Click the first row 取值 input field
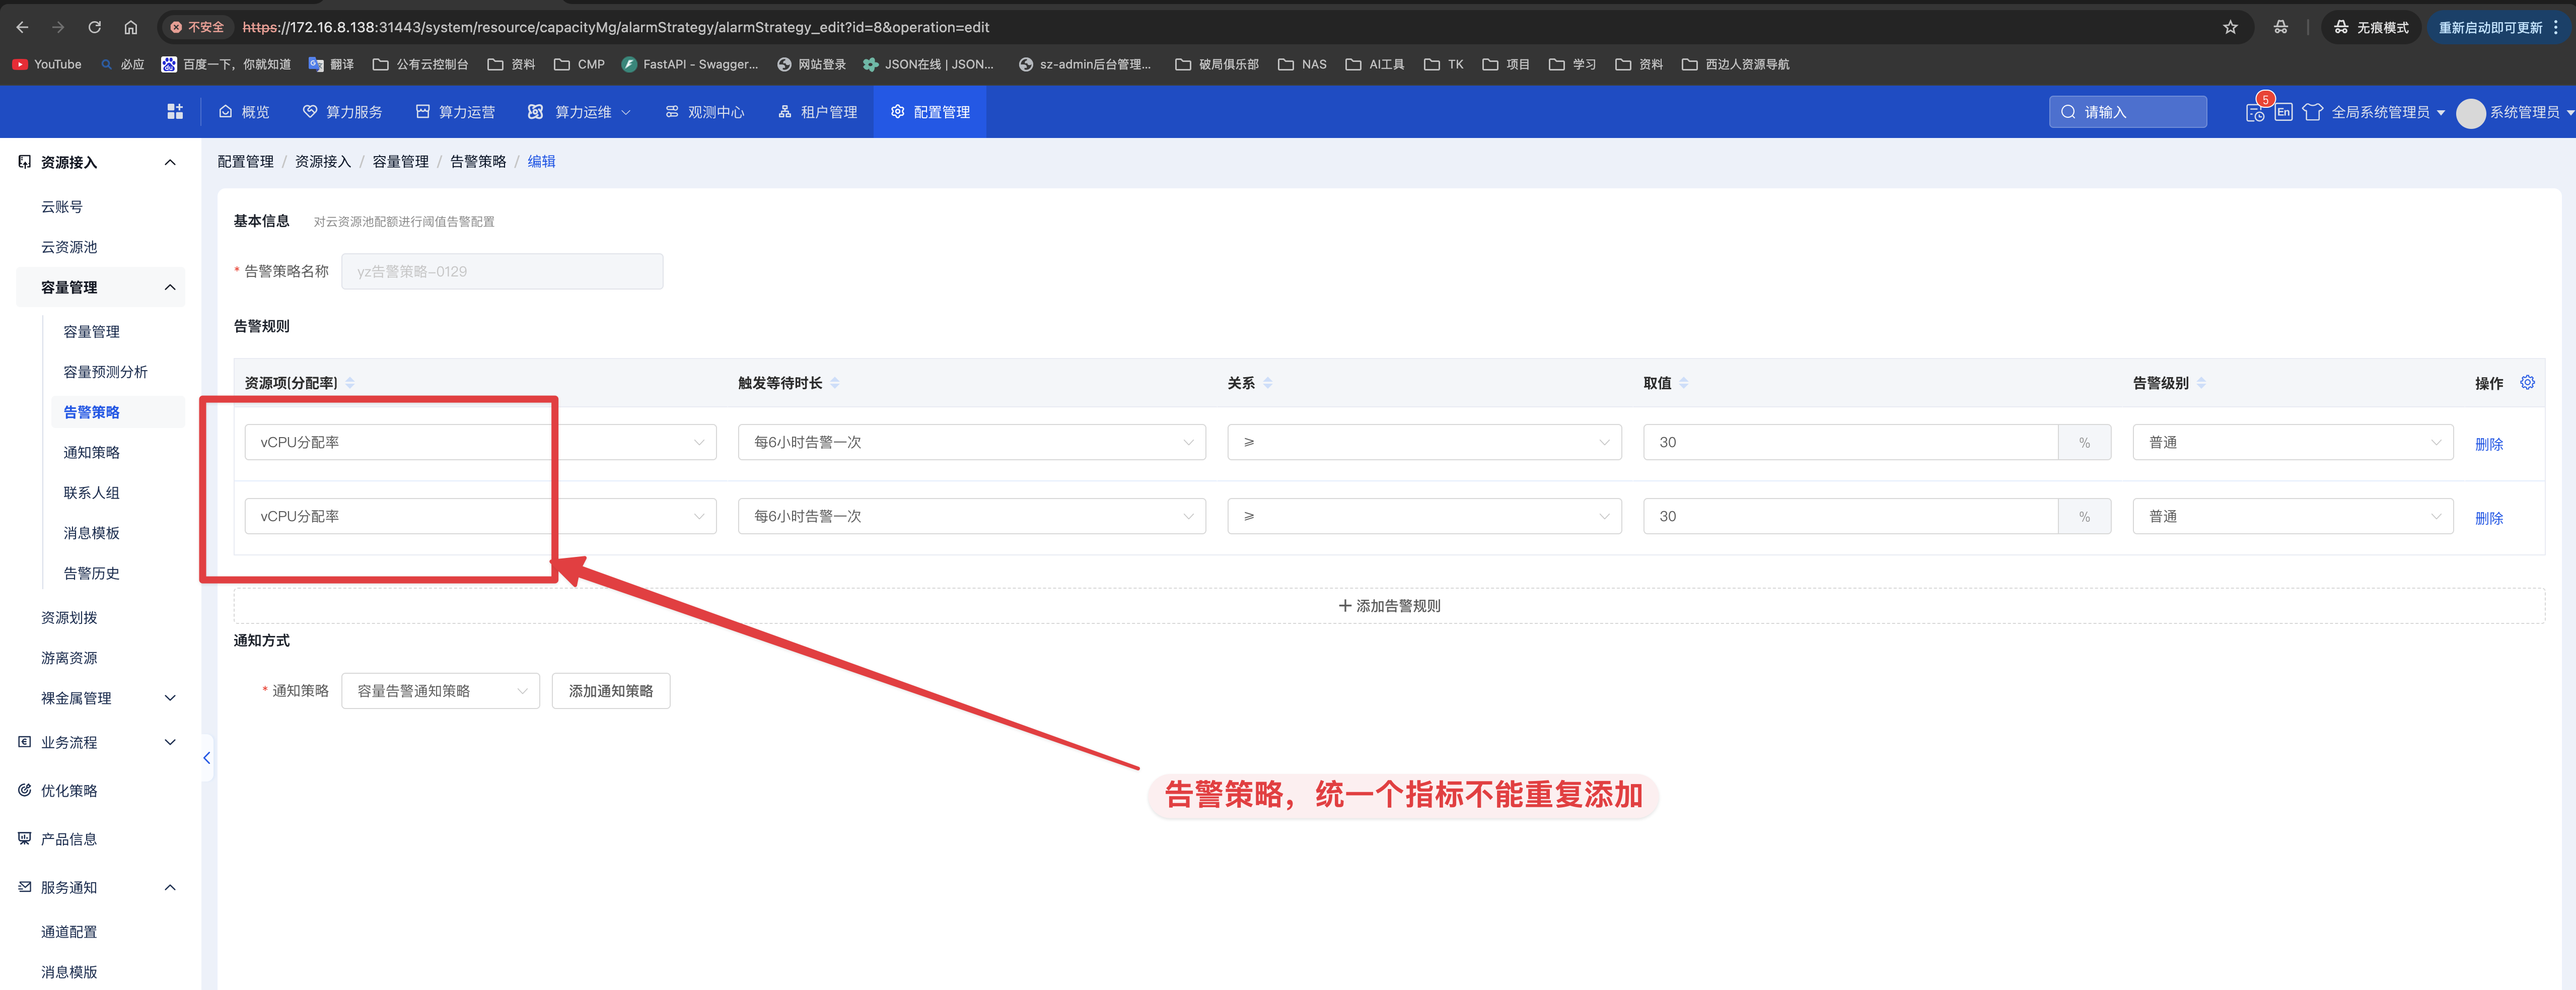 [1849, 442]
